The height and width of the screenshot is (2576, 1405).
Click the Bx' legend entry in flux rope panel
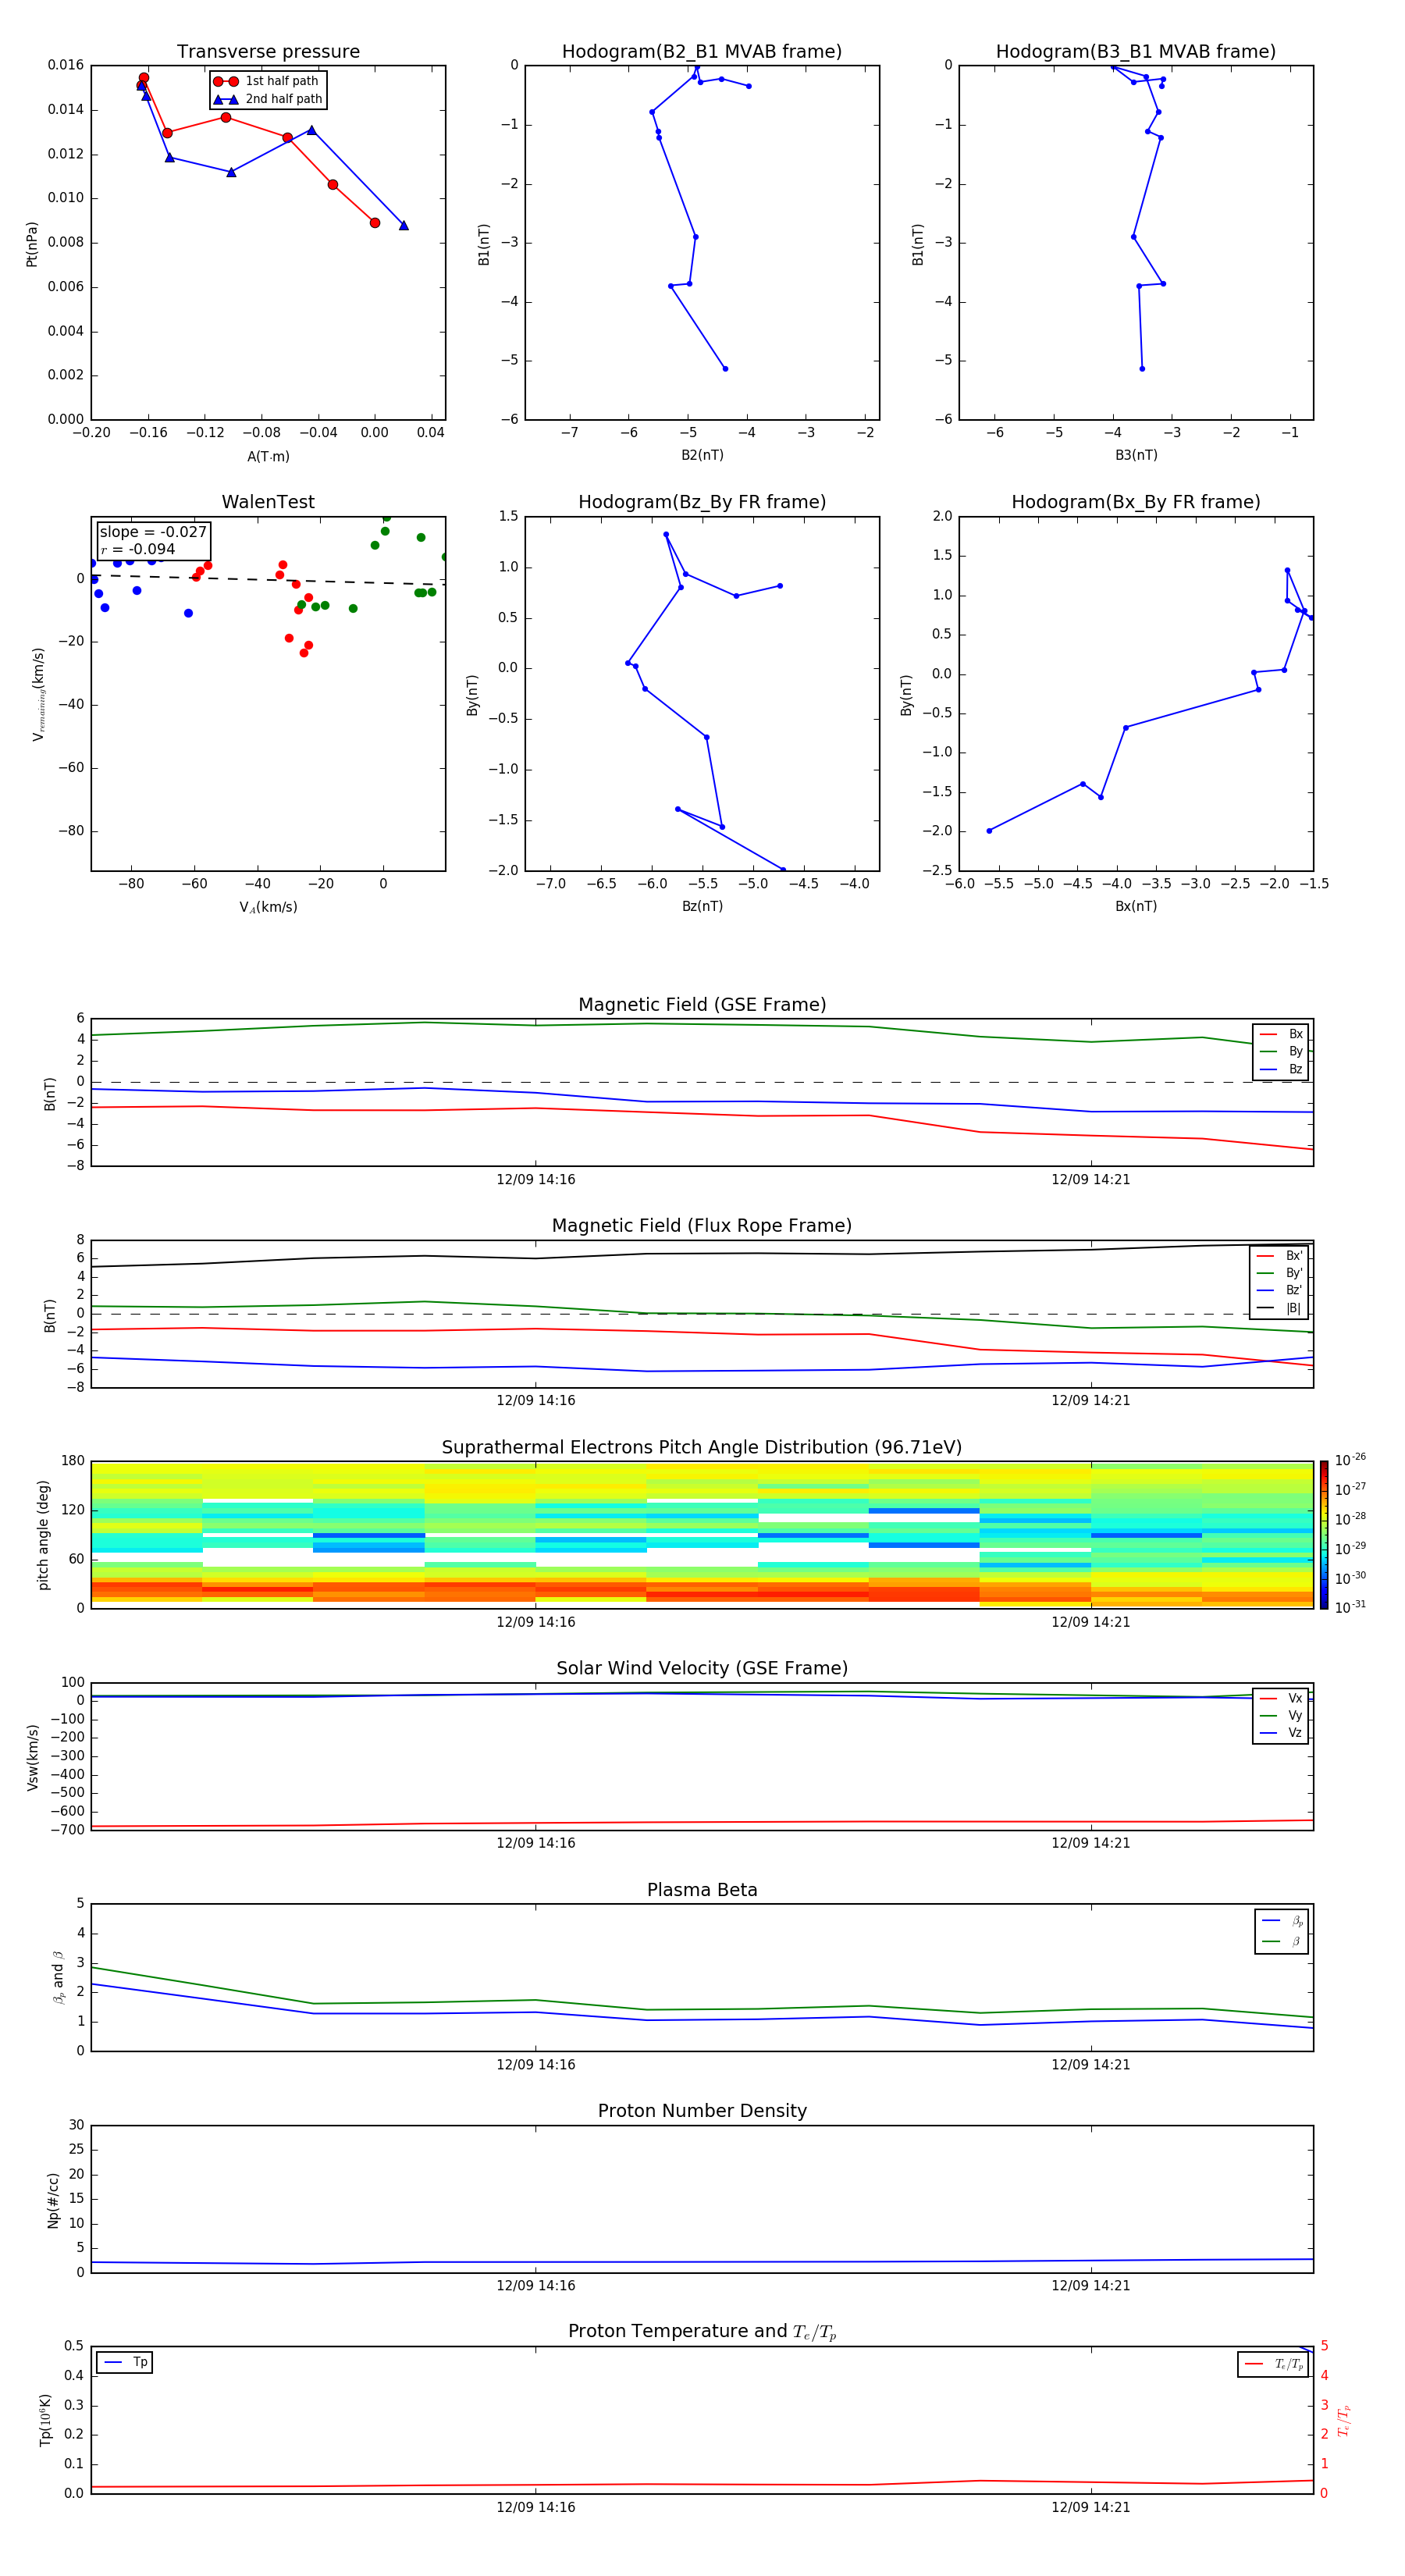(x=1279, y=1256)
